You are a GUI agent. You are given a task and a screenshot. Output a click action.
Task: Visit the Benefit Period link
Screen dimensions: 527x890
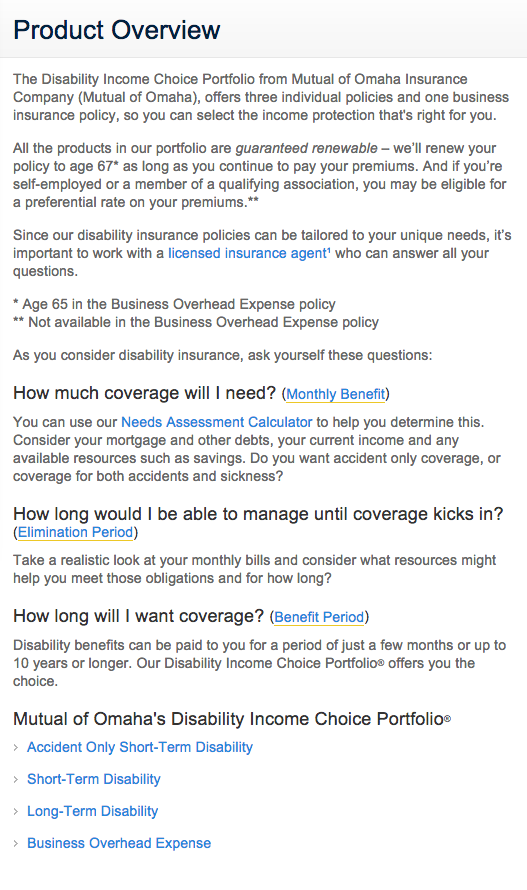click(x=319, y=617)
